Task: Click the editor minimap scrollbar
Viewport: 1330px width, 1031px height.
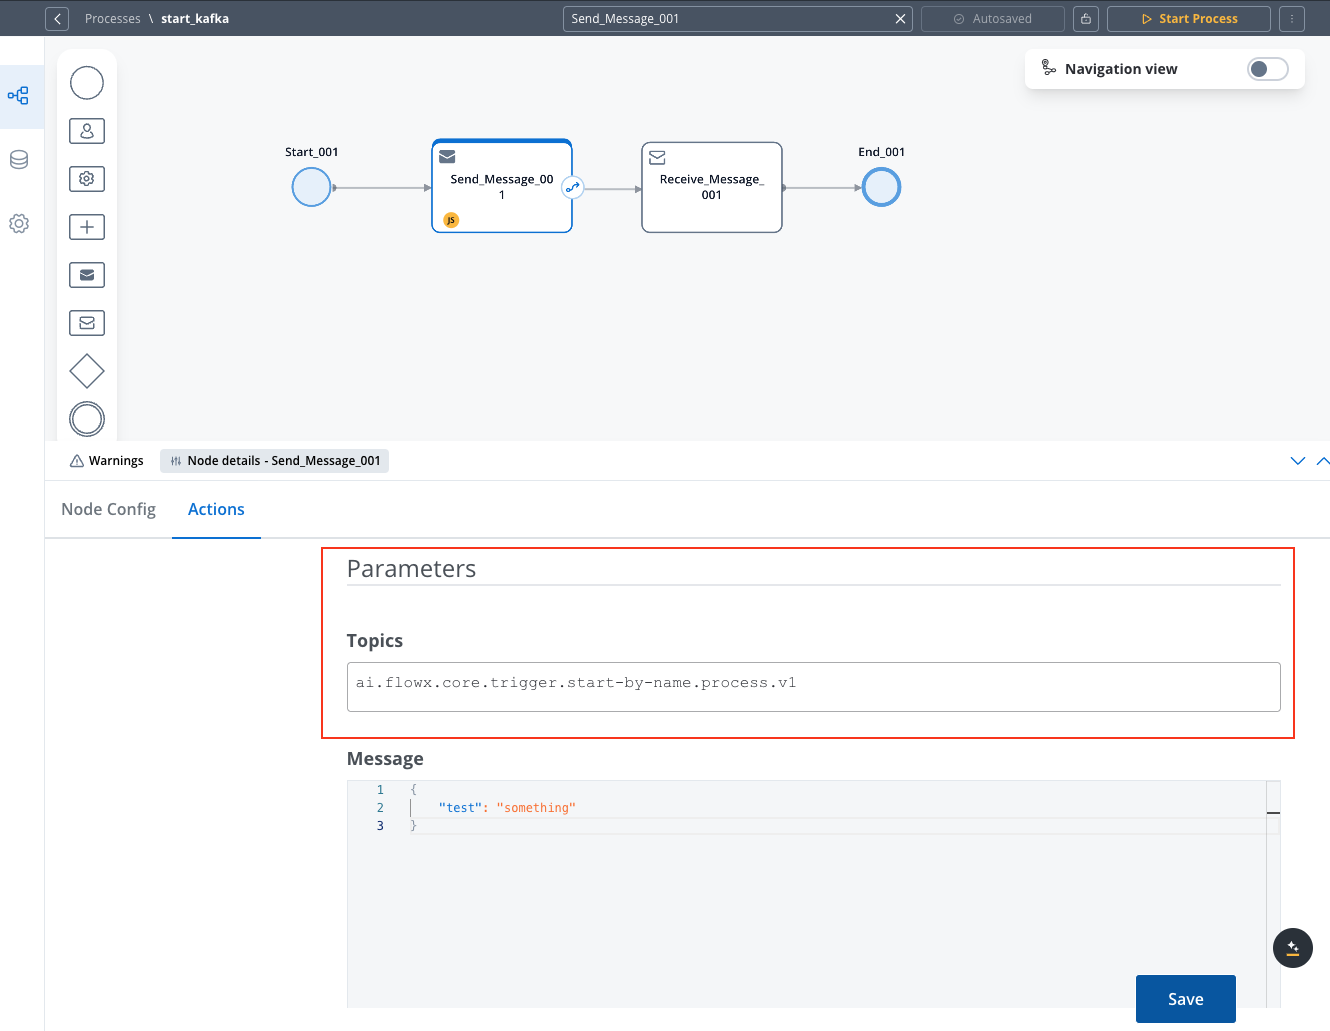Action: [x=1273, y=894]
